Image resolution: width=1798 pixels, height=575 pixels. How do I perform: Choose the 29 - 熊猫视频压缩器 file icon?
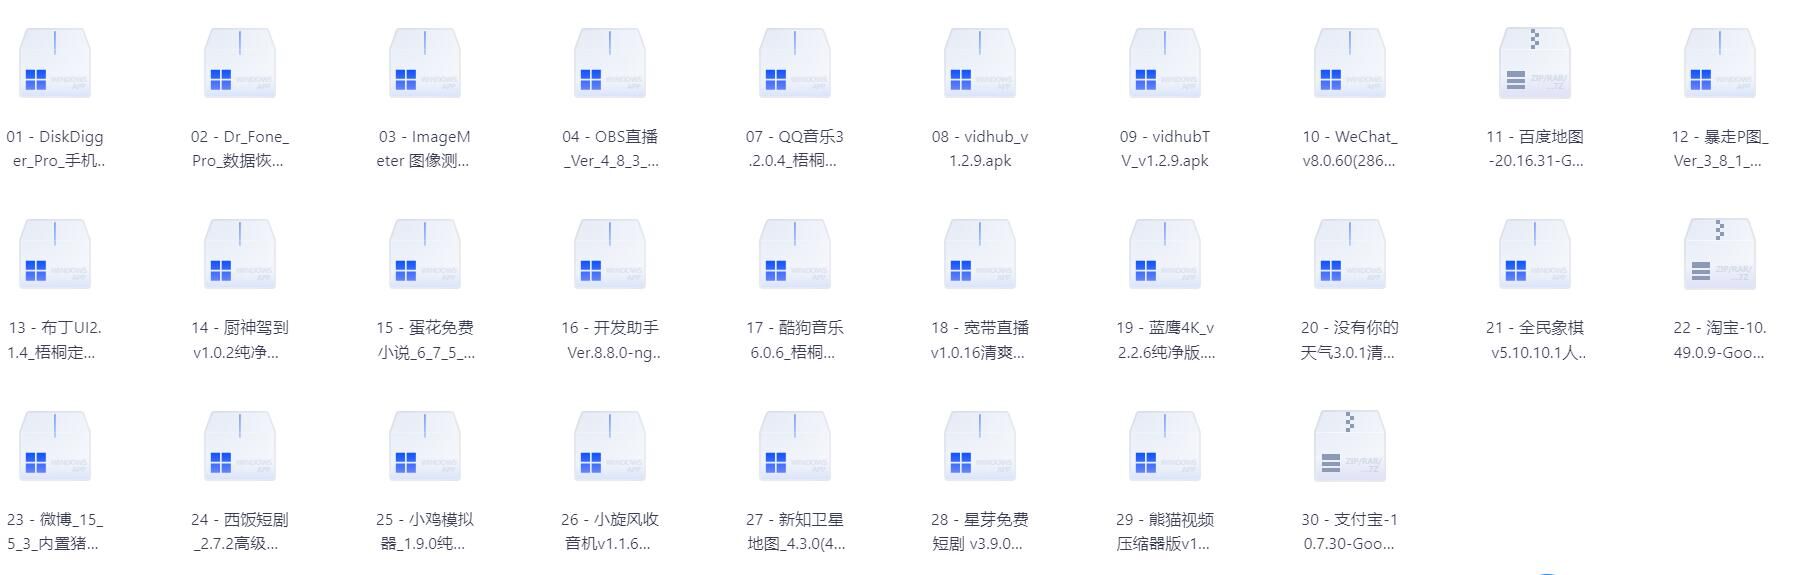(1165, 447)
